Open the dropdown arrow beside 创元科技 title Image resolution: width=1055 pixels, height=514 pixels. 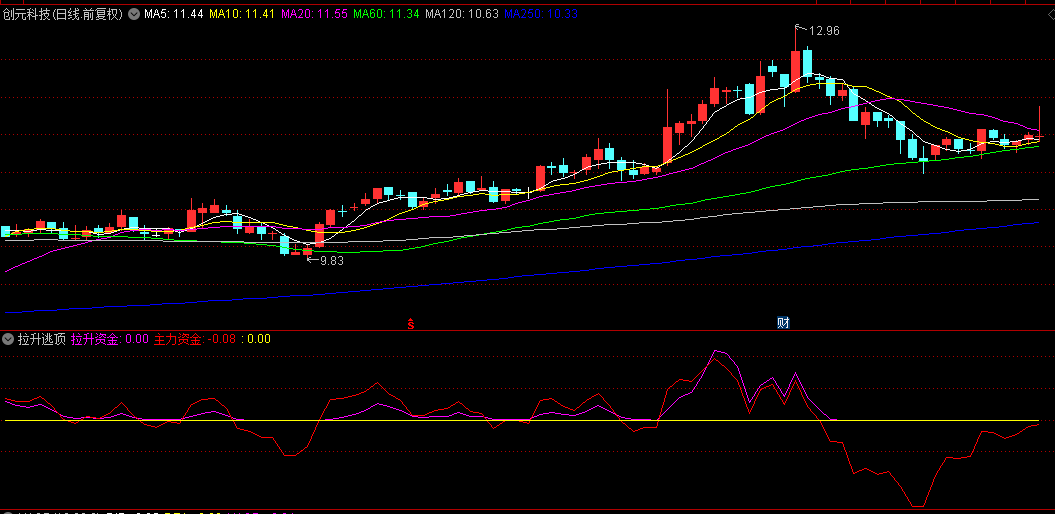[x=133, y=13]
